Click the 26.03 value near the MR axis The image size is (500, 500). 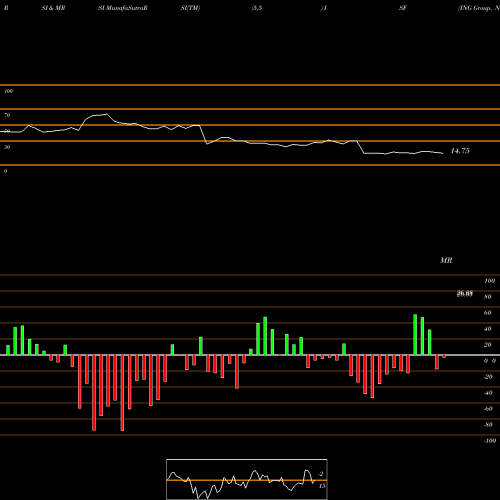(465, 294)
